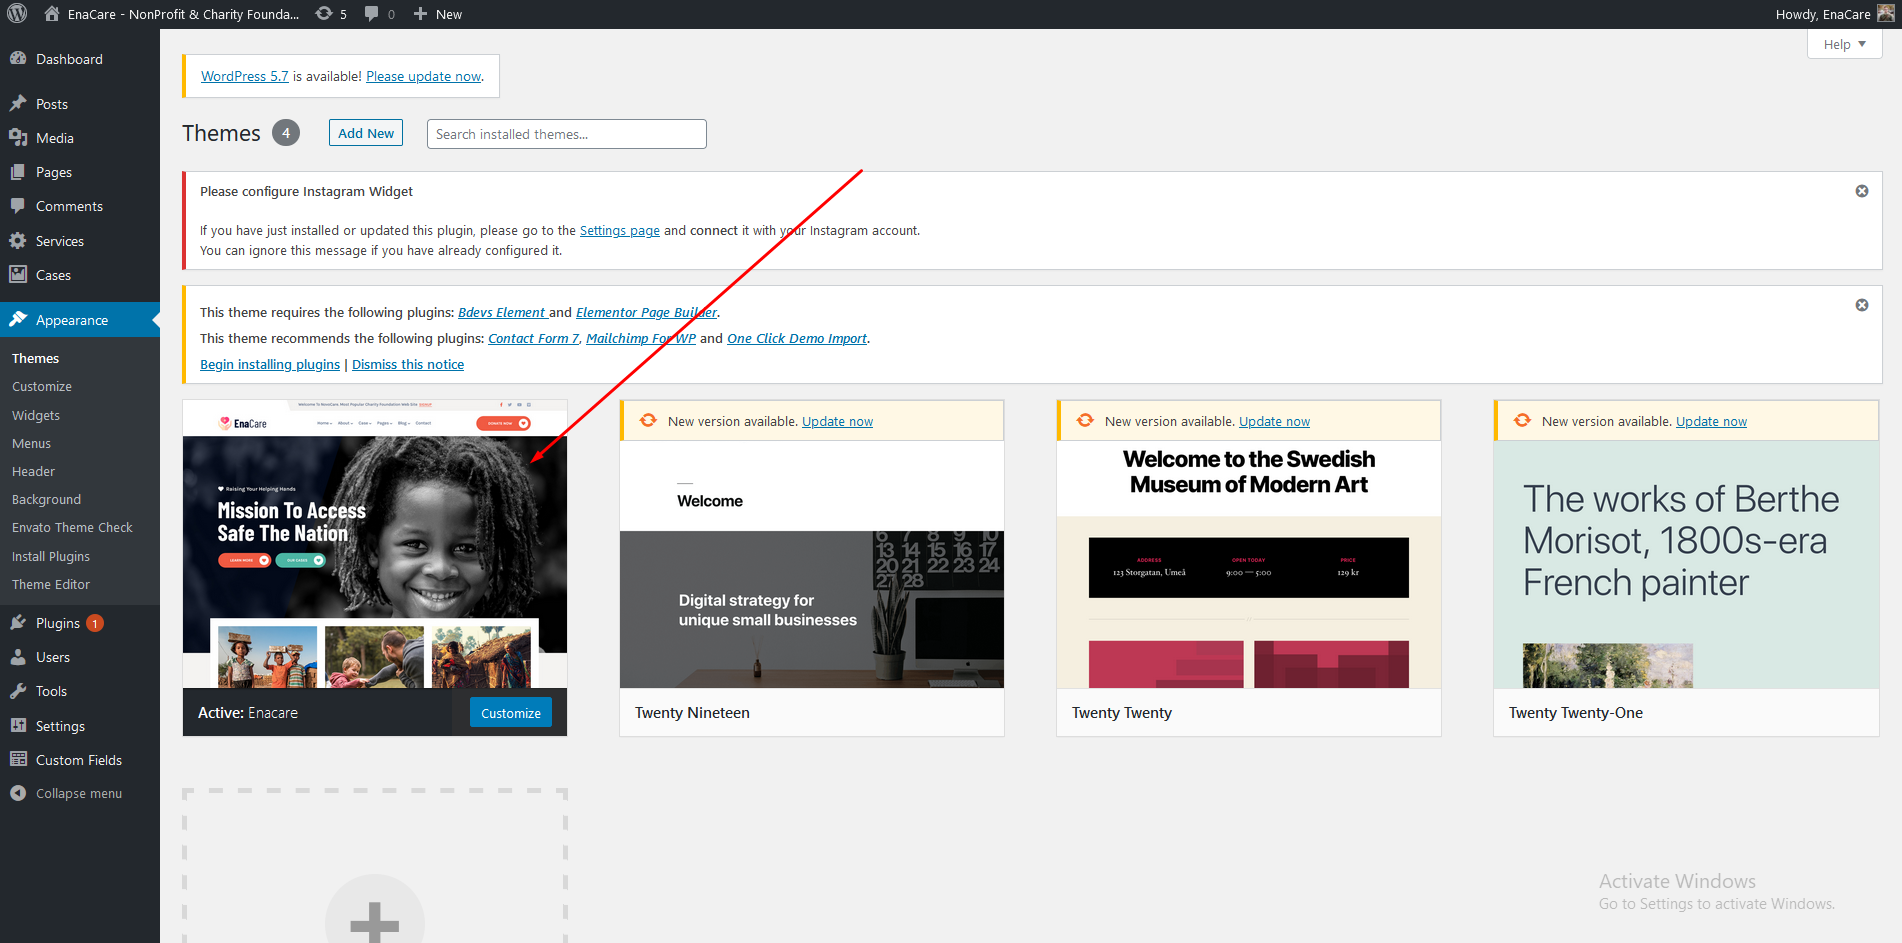
Task: Open the Theme Editor submenu item
Action: click(51, 584)
